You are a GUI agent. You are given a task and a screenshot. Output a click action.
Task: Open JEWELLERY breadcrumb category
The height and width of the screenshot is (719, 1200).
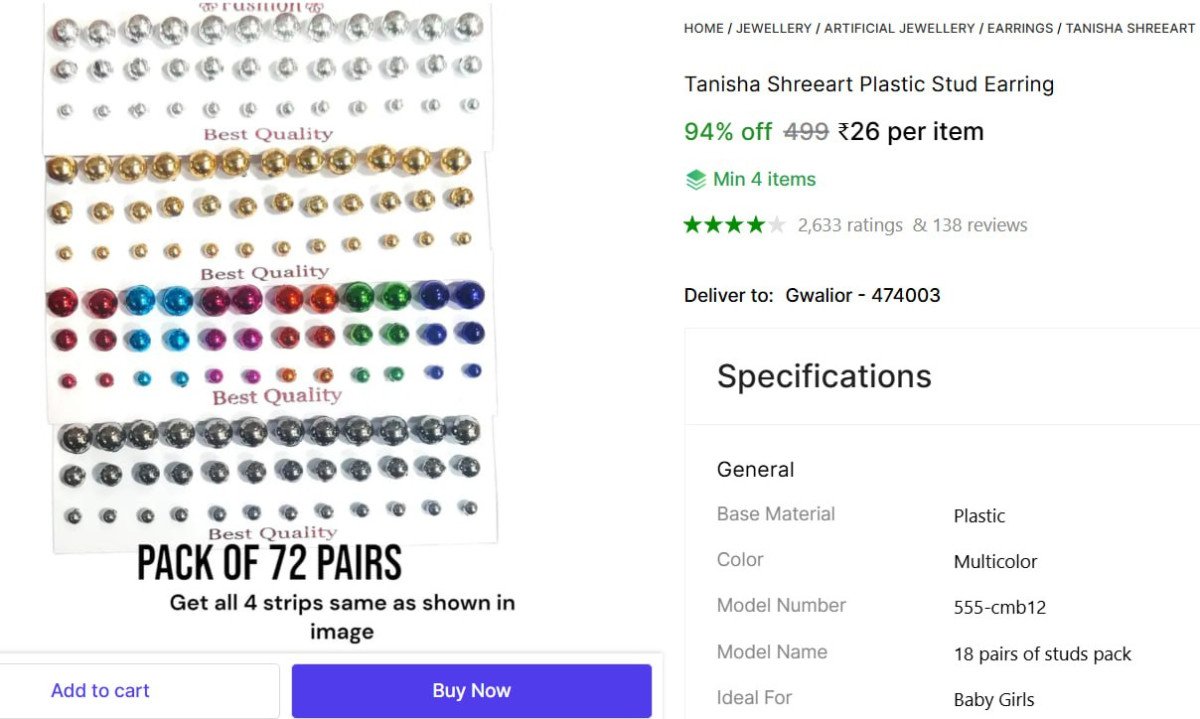[774, 28]
